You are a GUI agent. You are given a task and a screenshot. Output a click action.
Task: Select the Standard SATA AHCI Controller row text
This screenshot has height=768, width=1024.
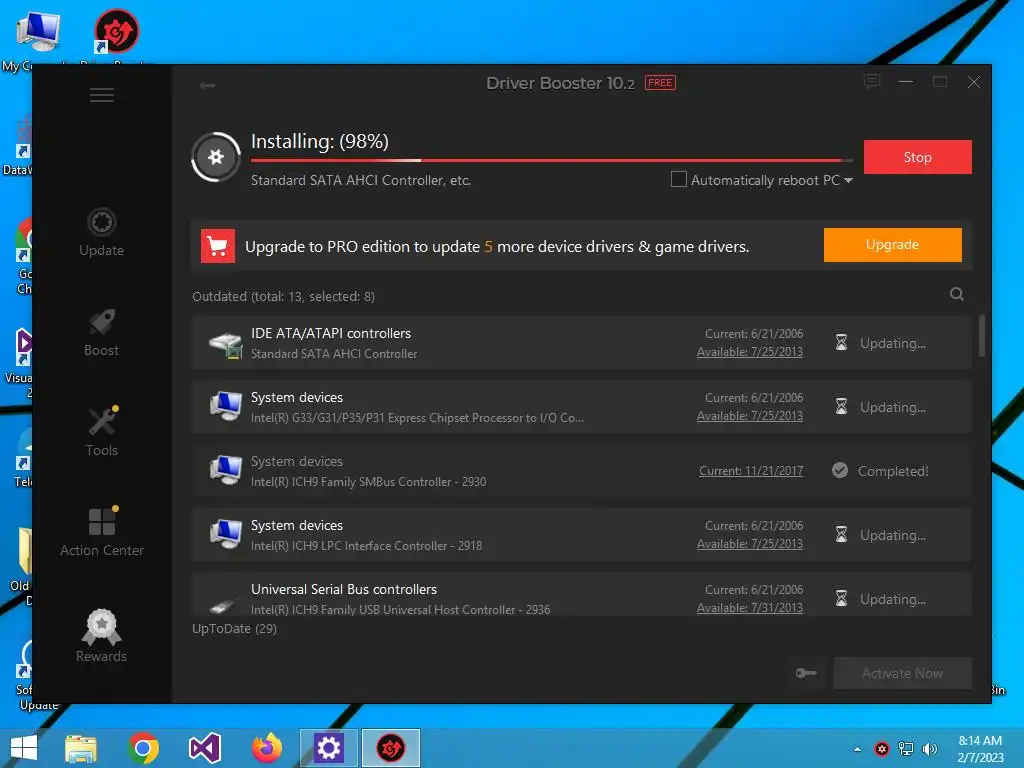click(334, 354)
